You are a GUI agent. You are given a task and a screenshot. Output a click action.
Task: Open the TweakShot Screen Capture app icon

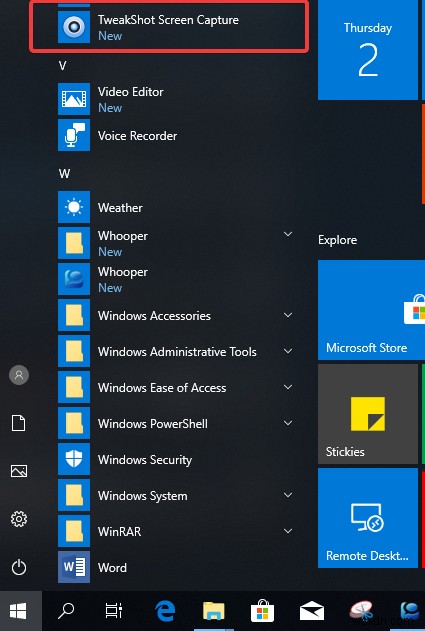(x=74, y=27)
